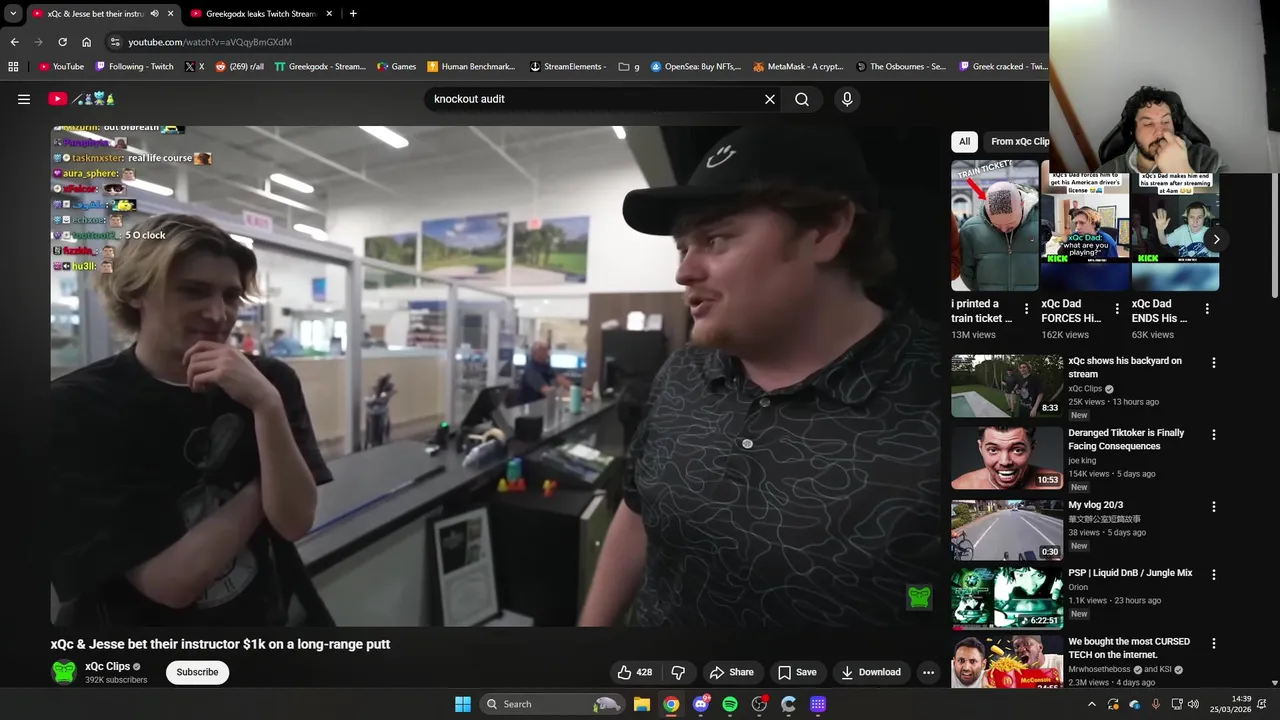
Task: Reload the current page
Action: click(x=62, y=42)
